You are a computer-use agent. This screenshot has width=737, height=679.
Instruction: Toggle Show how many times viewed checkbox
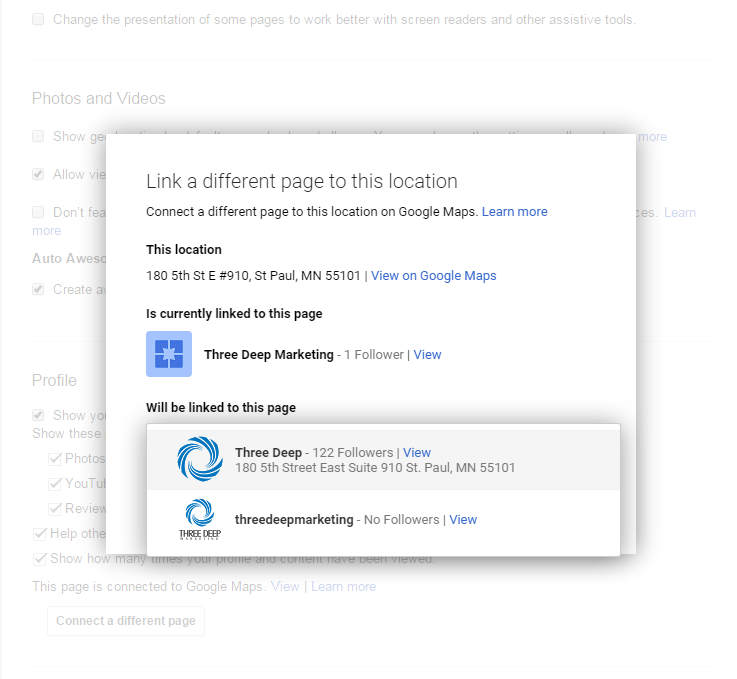click(x=39, y=559)
